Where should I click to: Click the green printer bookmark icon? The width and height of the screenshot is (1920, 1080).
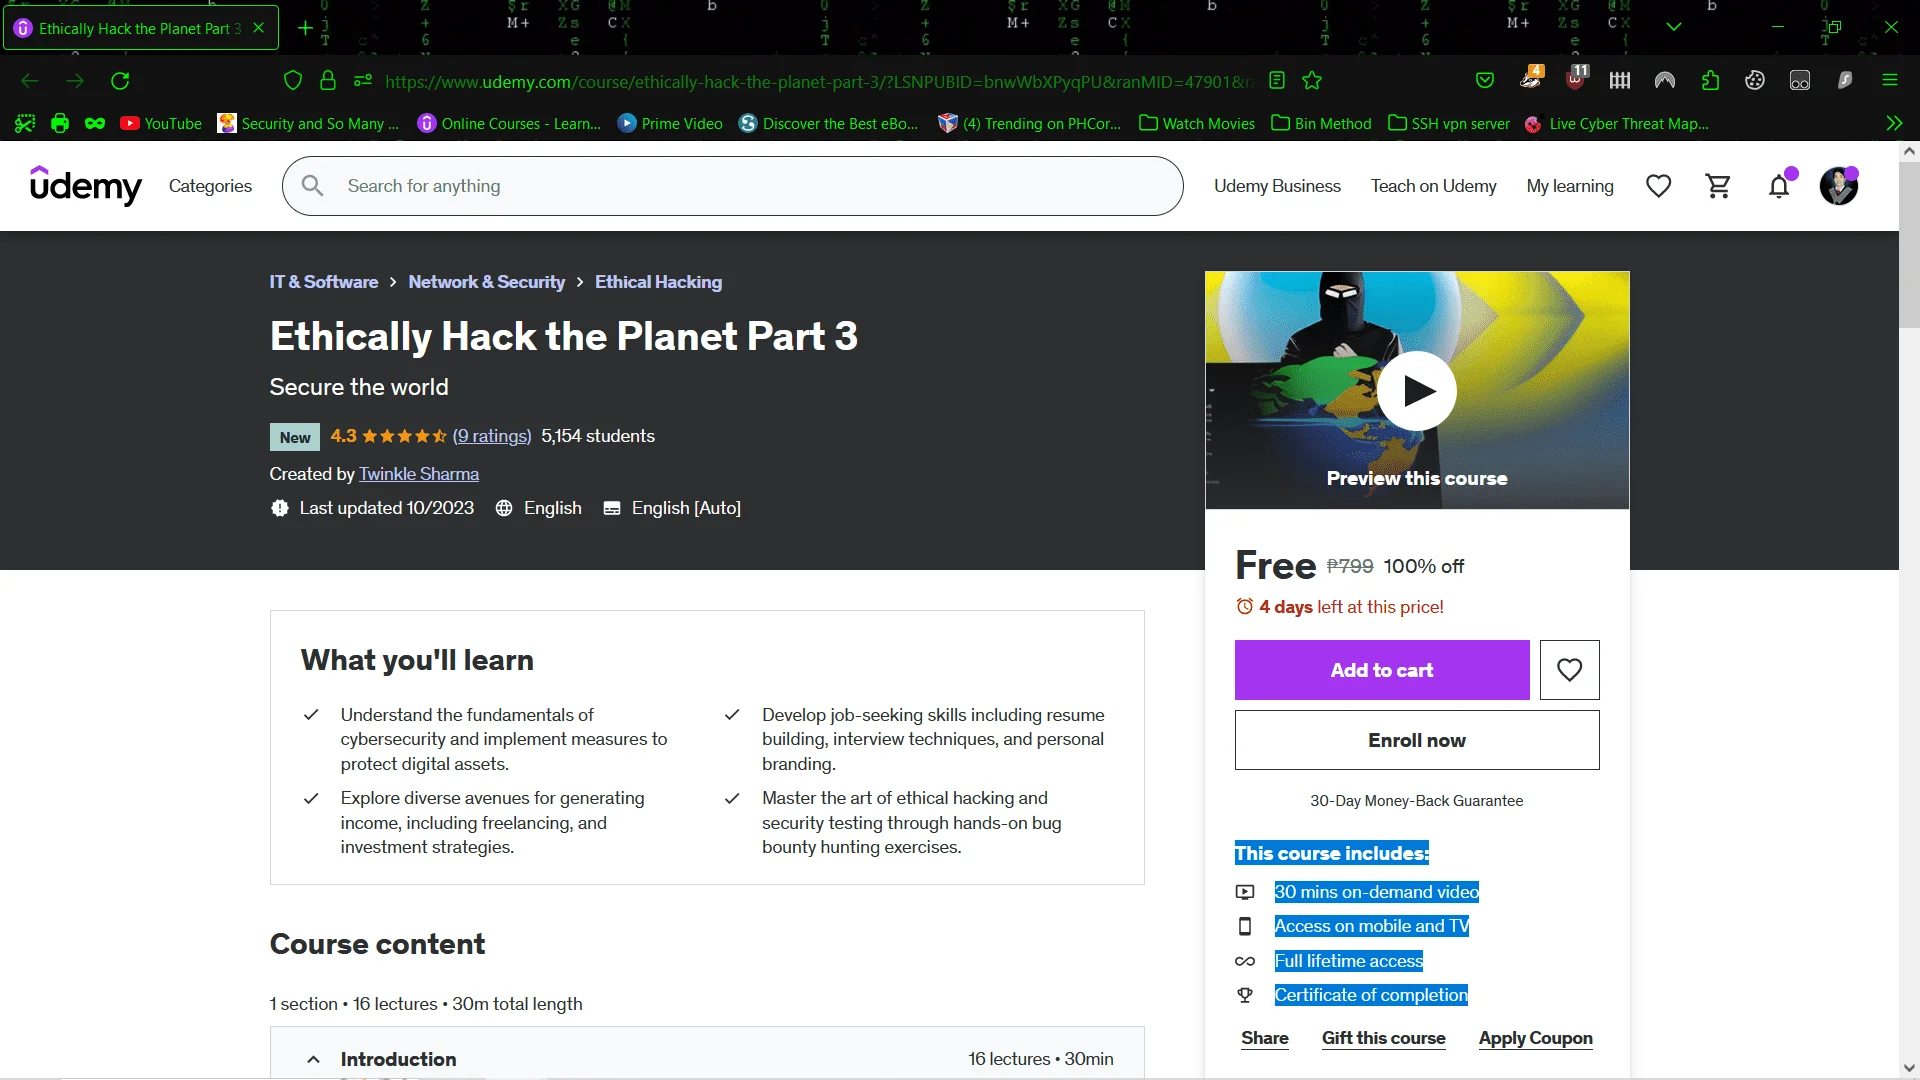60,124
